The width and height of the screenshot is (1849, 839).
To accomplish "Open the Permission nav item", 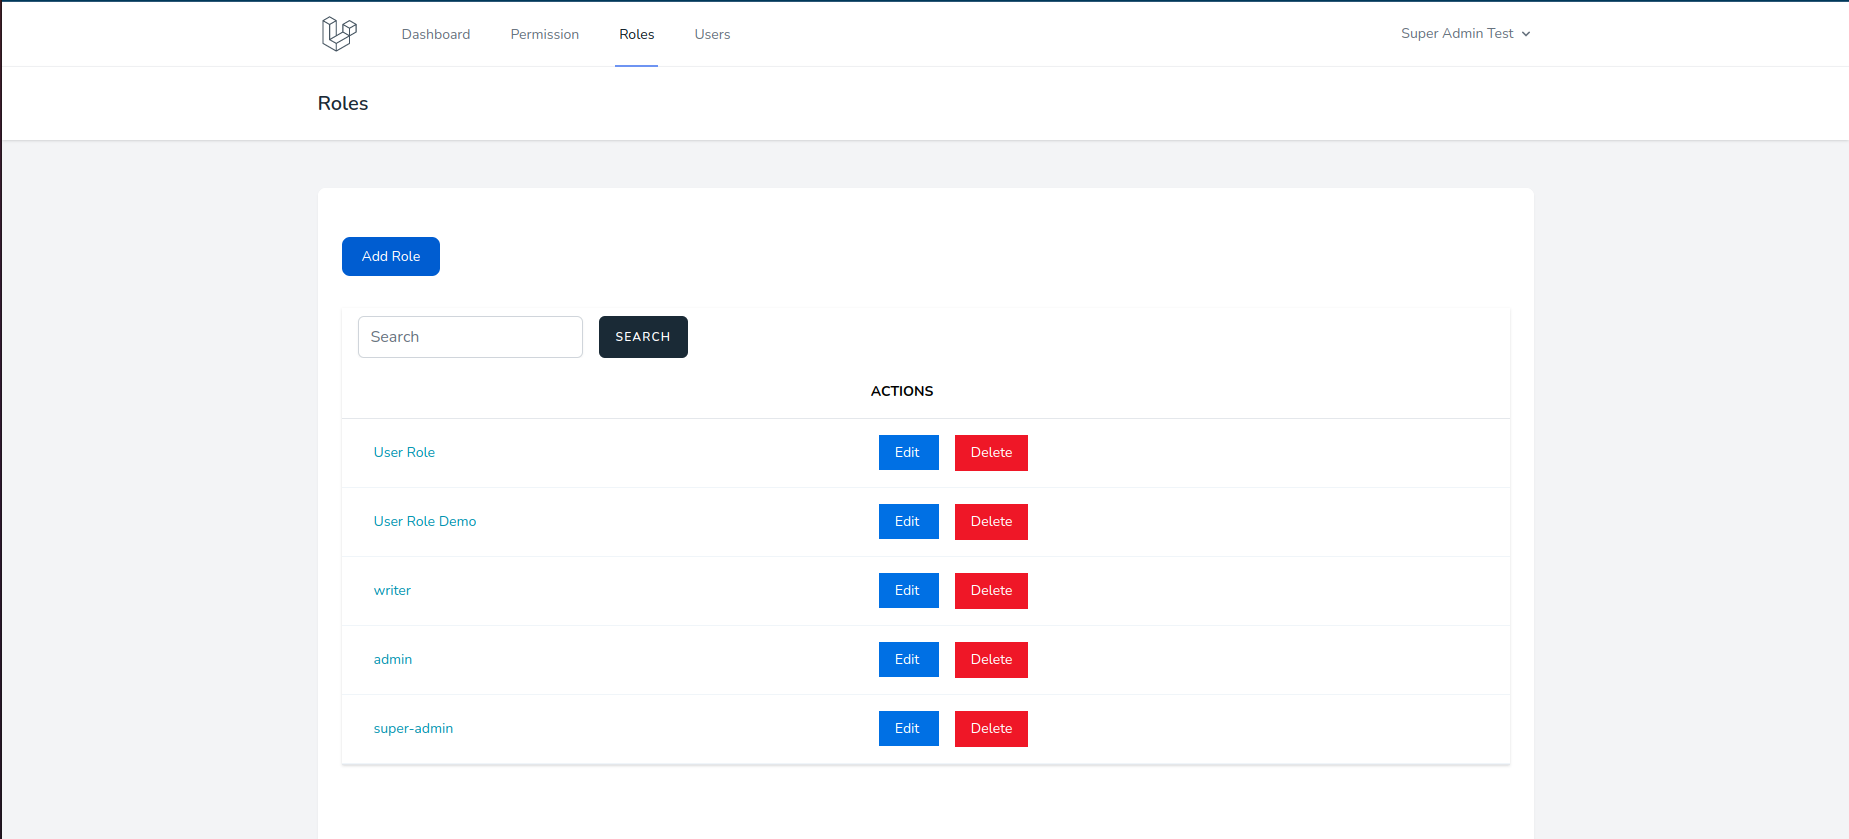I will click(x=544, y=35).
